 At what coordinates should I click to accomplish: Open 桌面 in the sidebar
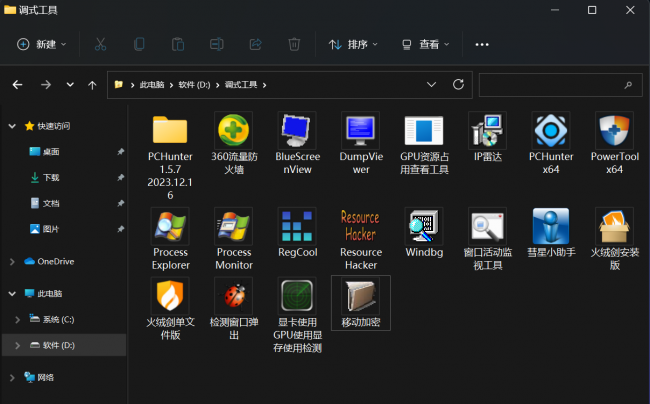click(x=51, y=152)
